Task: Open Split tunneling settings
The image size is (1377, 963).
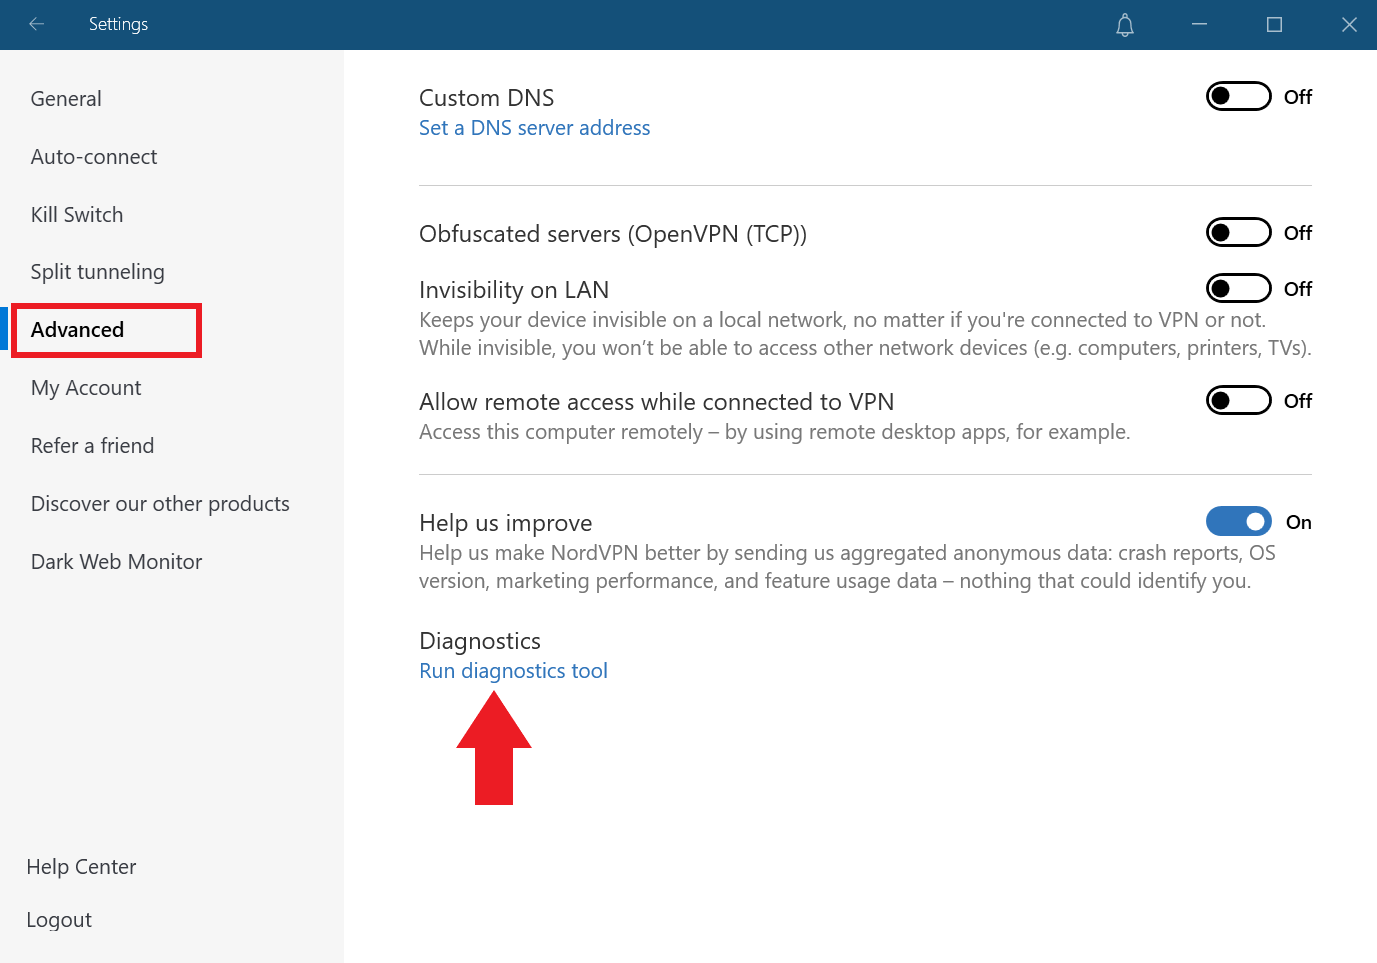Action: coord(97,272)
